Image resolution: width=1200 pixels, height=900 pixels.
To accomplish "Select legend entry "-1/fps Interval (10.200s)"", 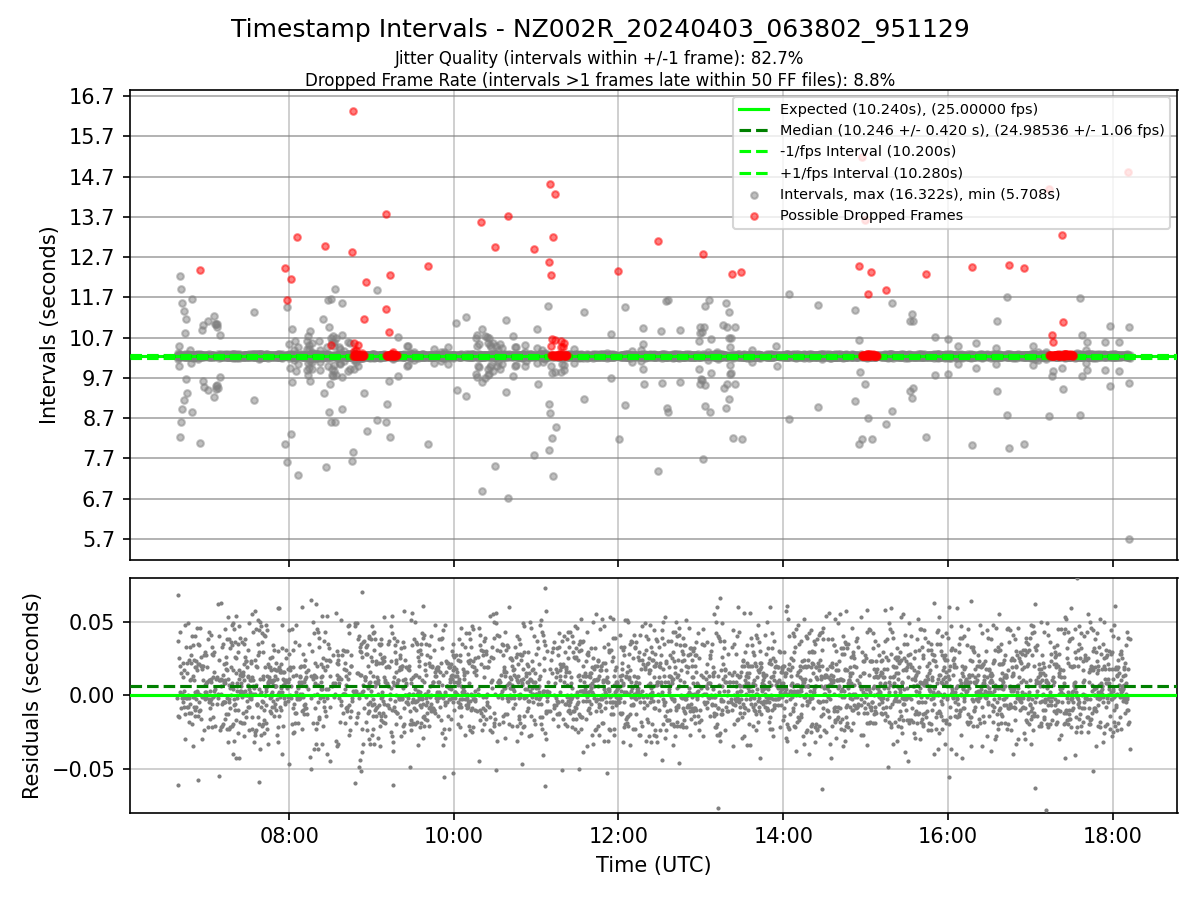I will (x=868, y=151).
